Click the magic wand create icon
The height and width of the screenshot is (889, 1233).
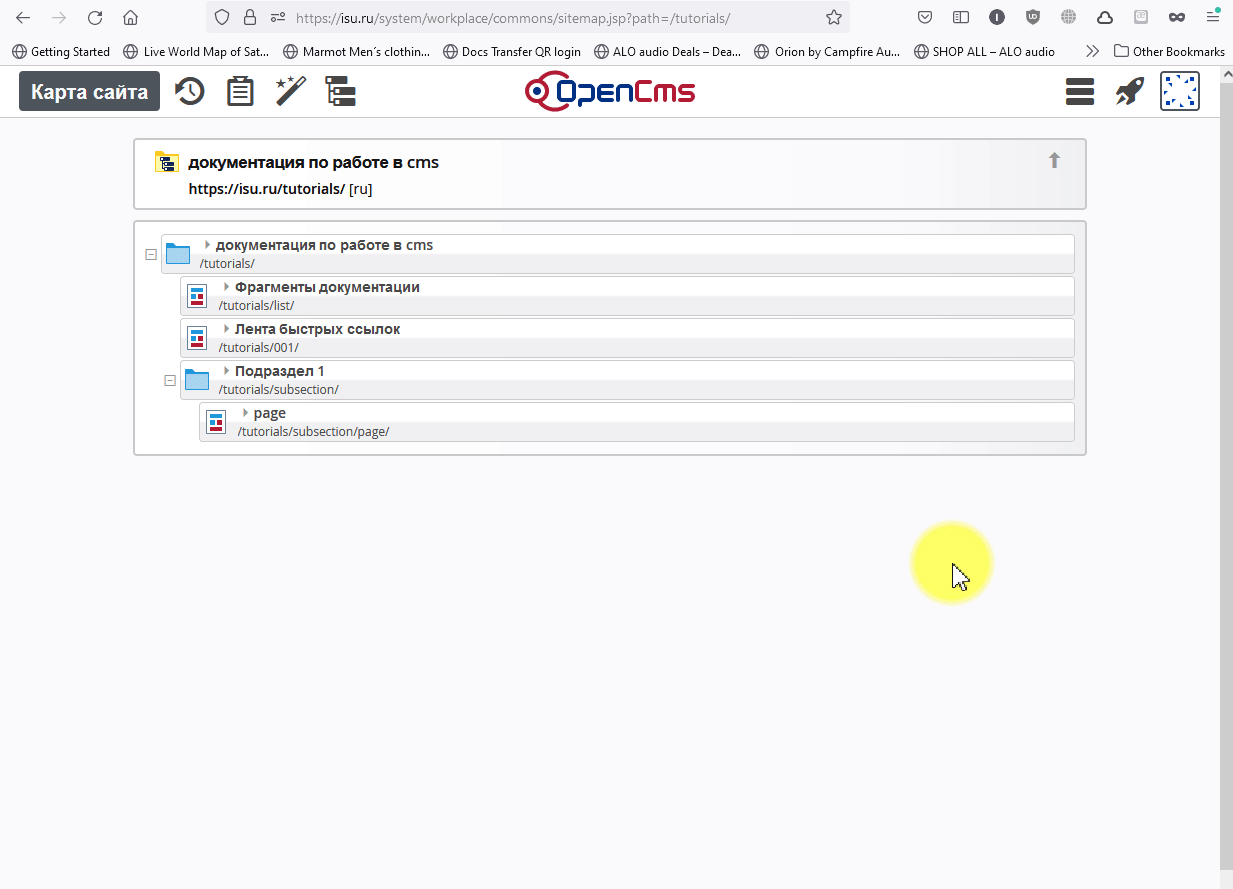[290, 92]
